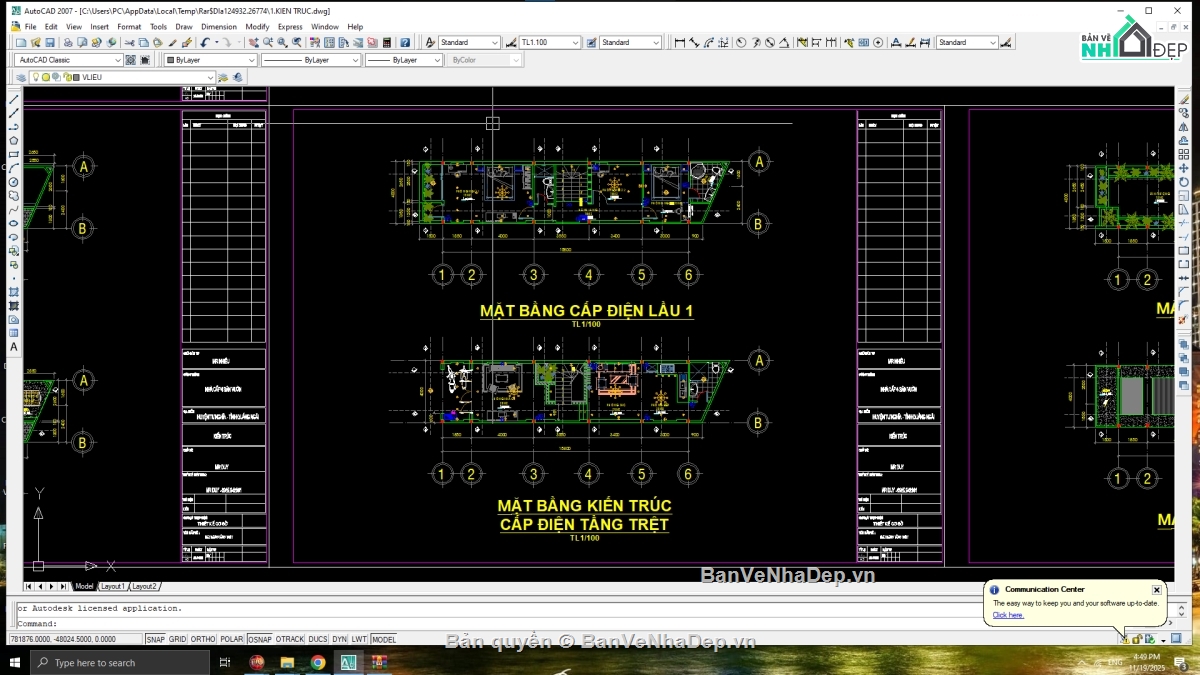Select the Line tool in Draw toolbar
Screen dimensions: 1200x675
[x=14, y=100]
